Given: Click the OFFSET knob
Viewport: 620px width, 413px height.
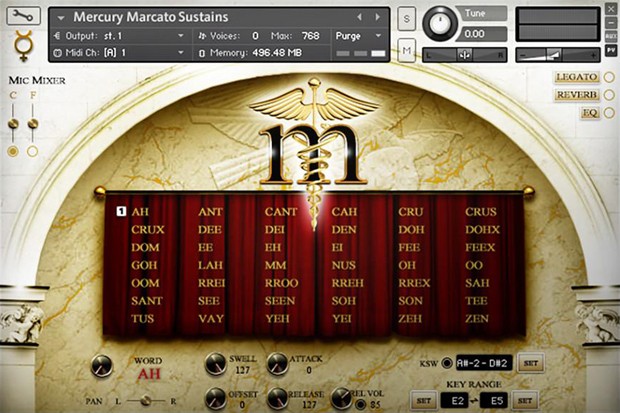Looking at the screenshot, I should 215,398.
